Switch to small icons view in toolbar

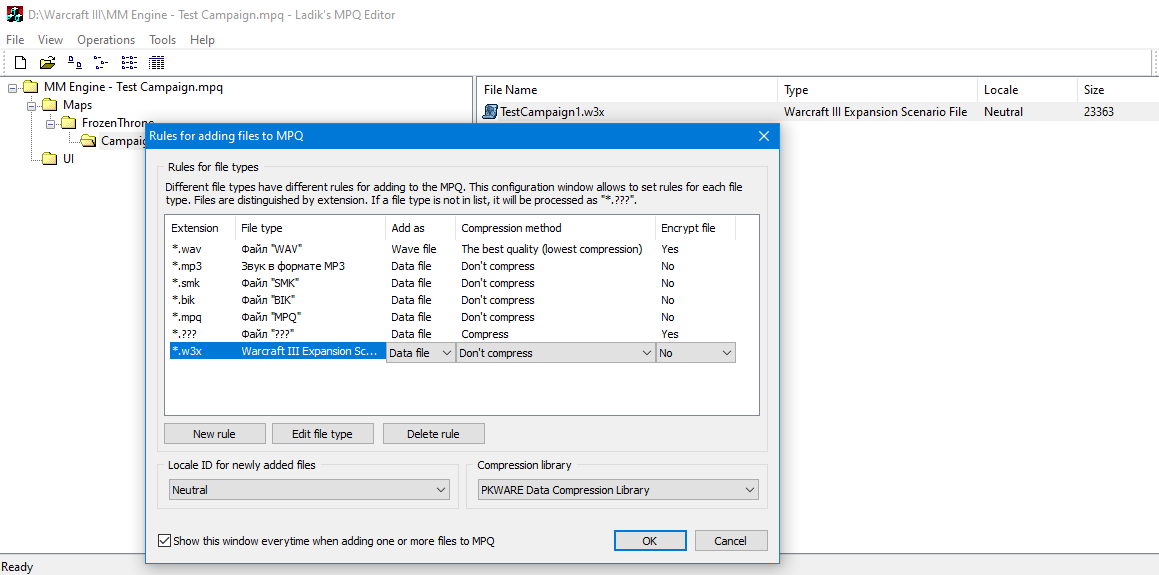(x=101, y=63)
